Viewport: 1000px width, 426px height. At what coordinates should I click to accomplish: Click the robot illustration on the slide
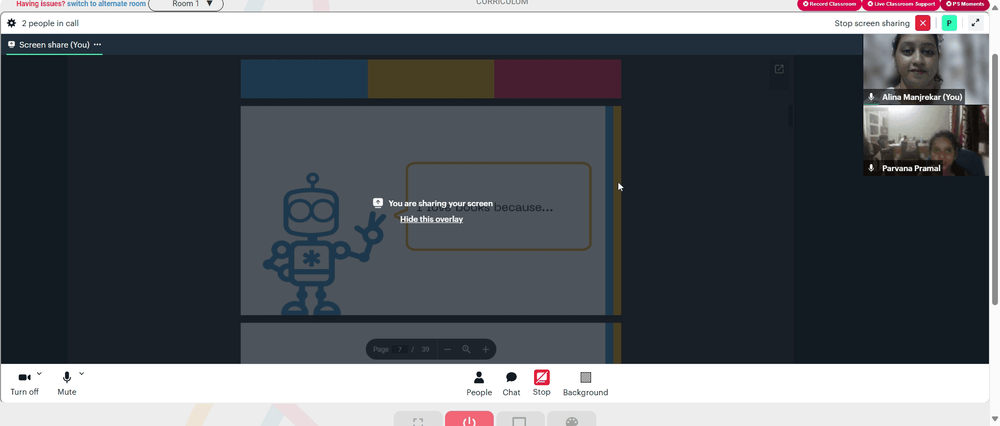tap(323, 244)
